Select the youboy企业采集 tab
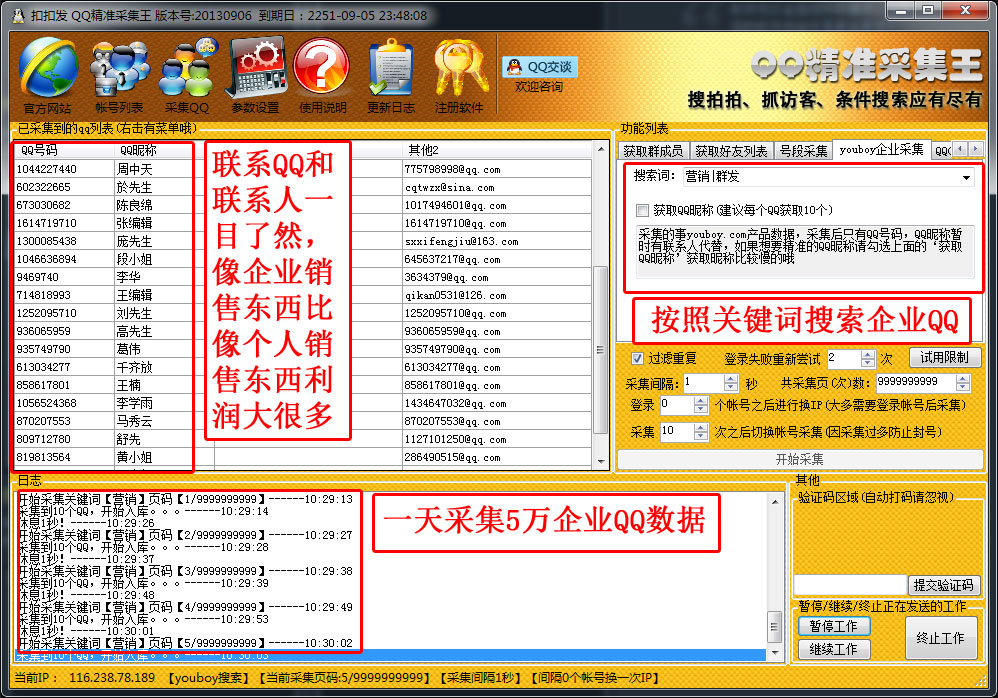 click(882, 150)
